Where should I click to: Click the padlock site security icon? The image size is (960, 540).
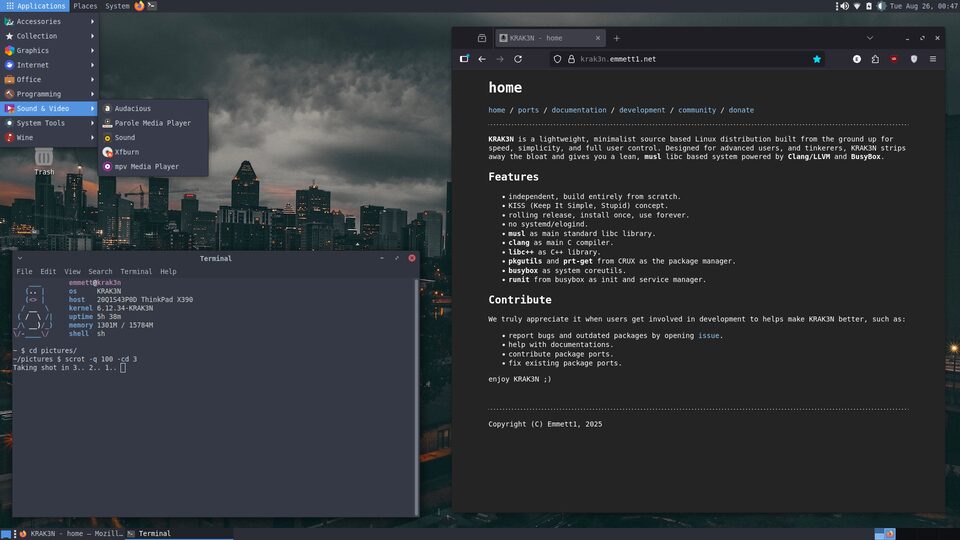(x=571, y=59)
